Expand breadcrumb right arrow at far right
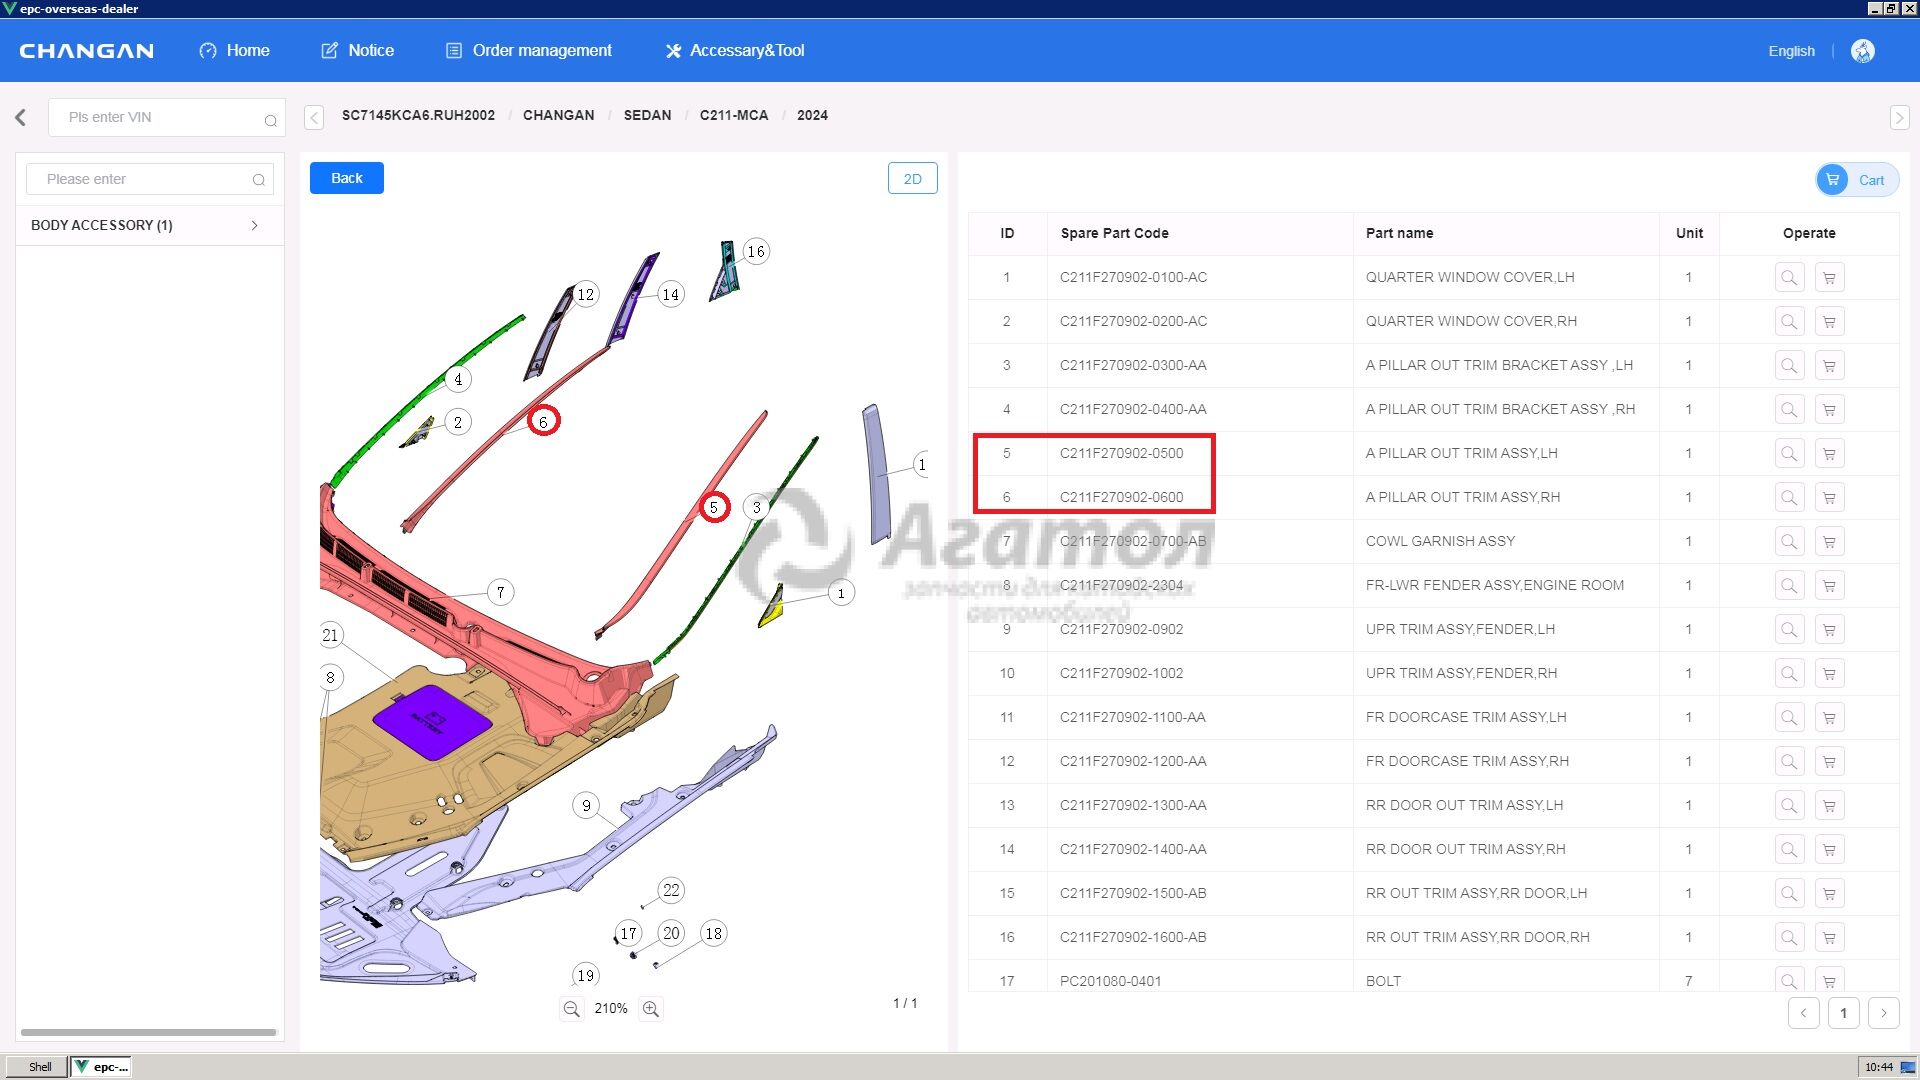The image size is (1920, 1080). [x=1899, y=118]
